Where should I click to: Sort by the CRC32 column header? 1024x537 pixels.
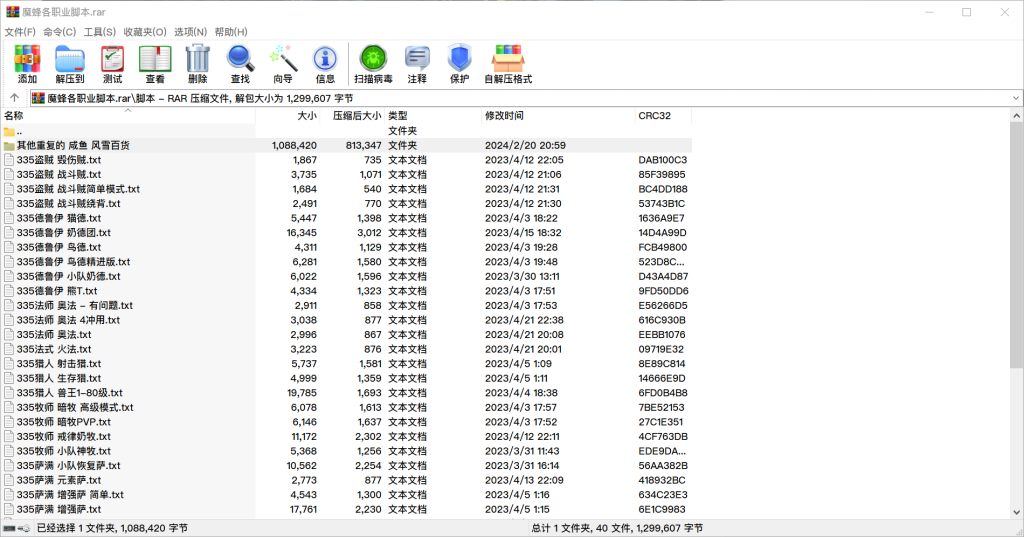664,116
